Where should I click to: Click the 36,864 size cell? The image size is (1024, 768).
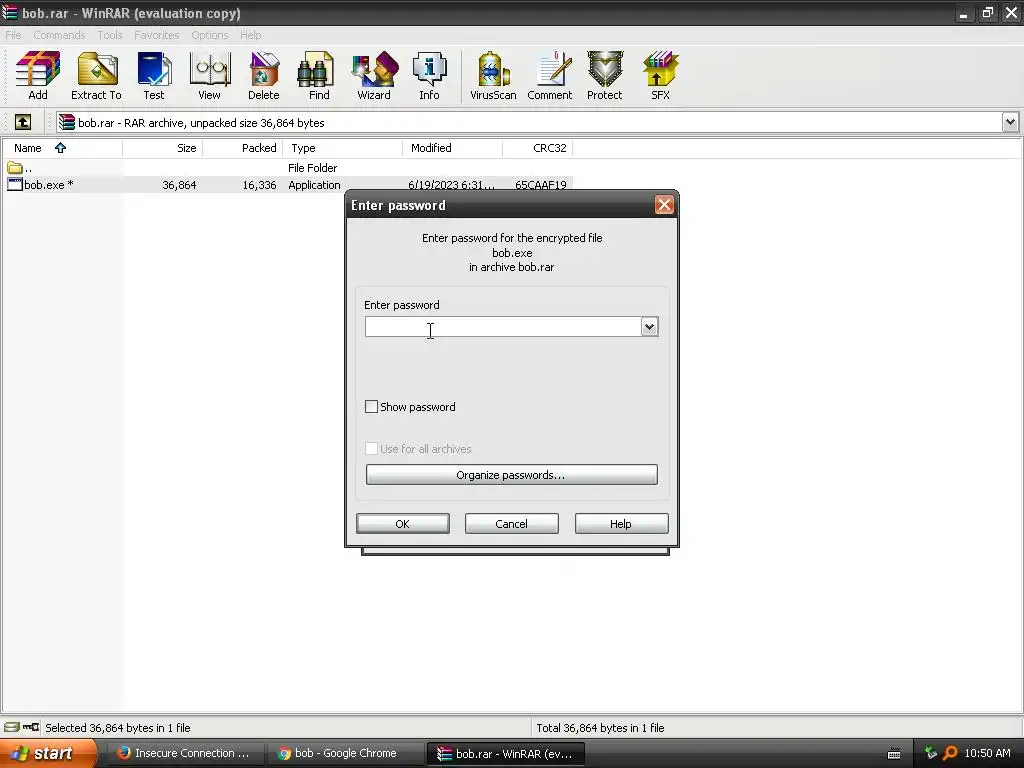pos(179,185)
